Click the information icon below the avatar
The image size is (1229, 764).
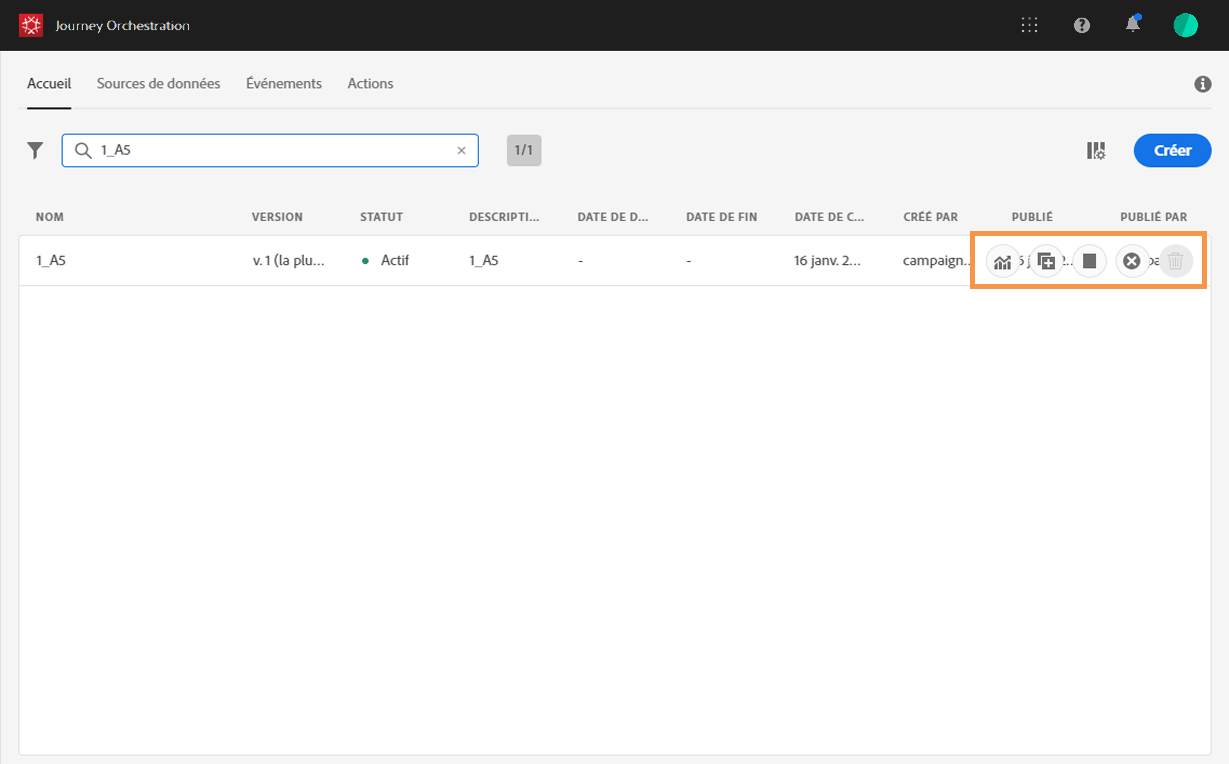[1203, 85]
